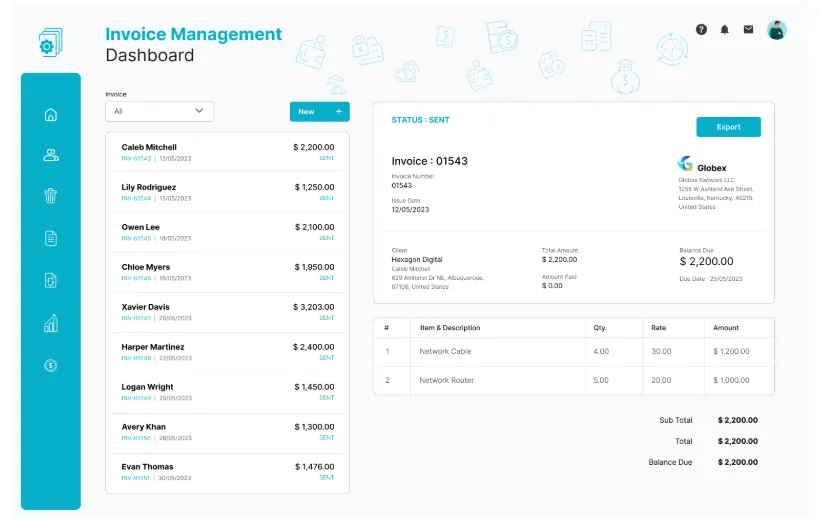Select Xavier Davis invoice in the list
The height and width of the screenshot is (518, 820).
click(227, 312)
